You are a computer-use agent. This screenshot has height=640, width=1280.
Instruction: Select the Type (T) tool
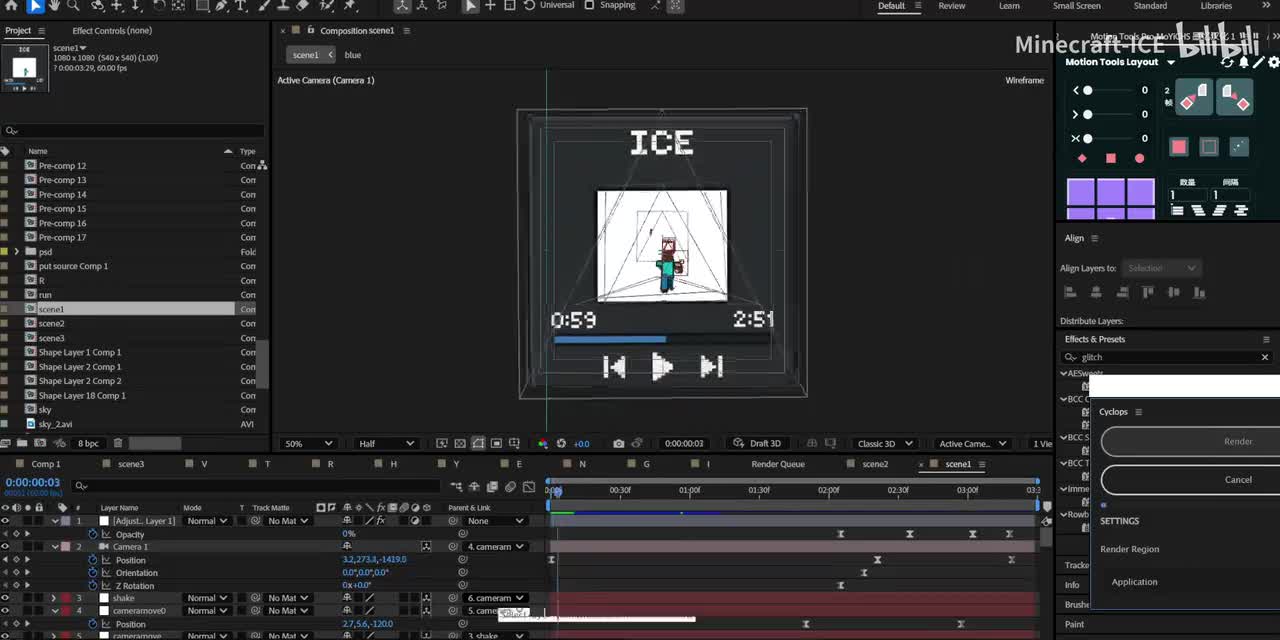241,6
